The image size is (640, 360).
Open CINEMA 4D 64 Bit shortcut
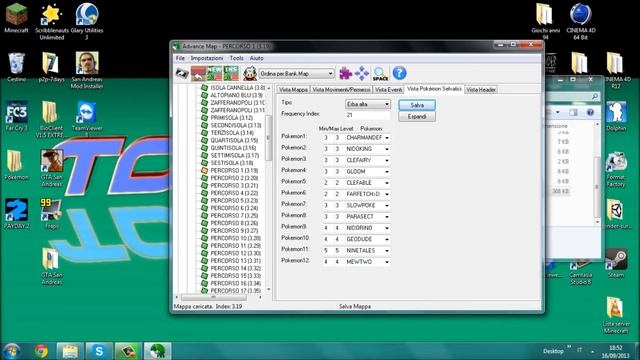[x=580, y=21]
